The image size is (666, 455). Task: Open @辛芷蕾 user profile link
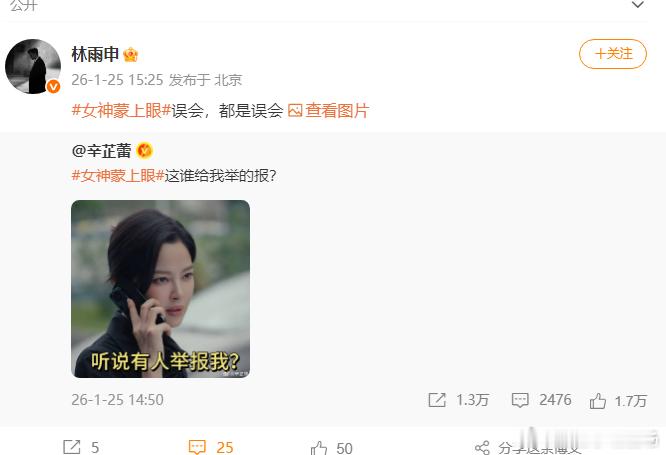click(x=102, y=151)
